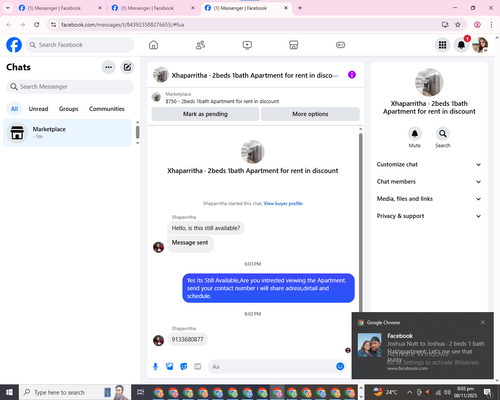Viewport: 500px width, 400px height.
Task: Click the Search Messenger field
Action: pos(70,87)
